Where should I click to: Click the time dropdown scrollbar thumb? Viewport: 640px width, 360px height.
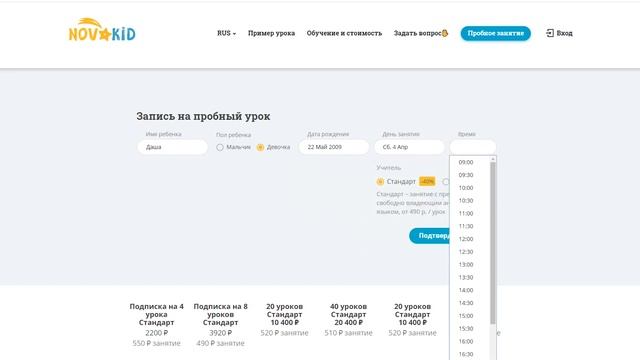click(493, 243)
